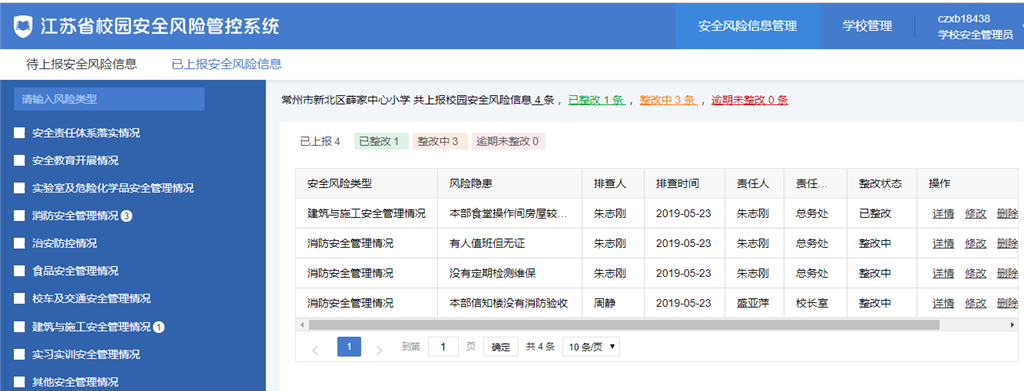Check the 校车及交通安全管理情况 checkbox

point(19,299)
